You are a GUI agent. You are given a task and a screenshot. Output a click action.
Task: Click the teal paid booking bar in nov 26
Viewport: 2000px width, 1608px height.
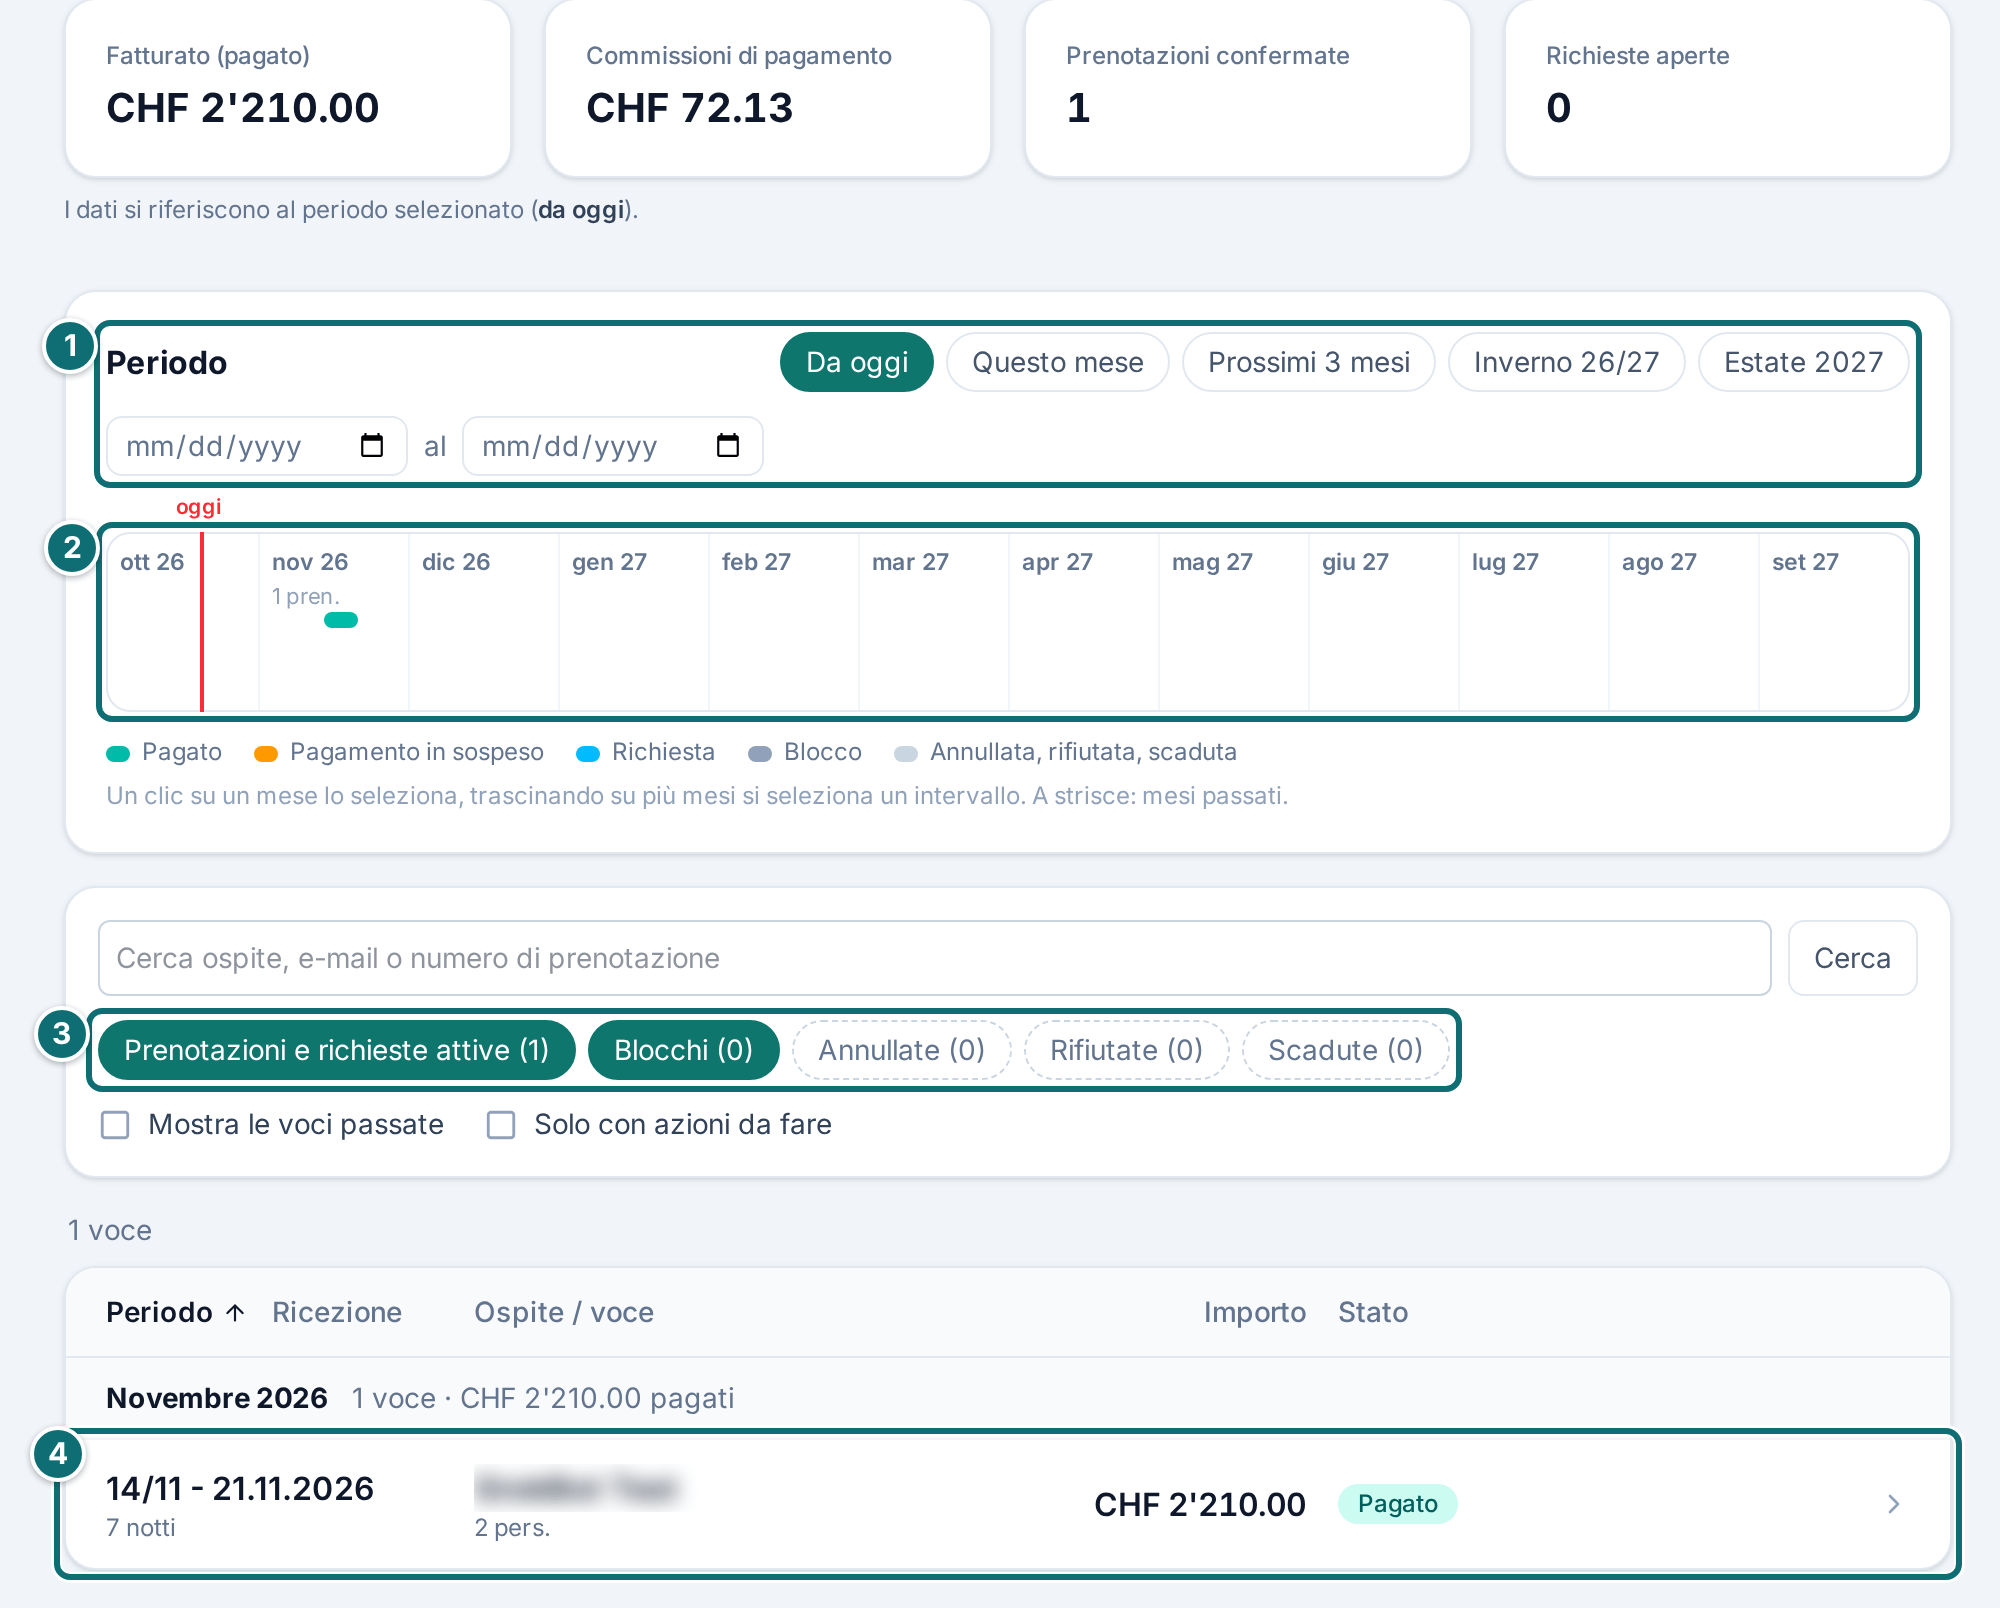click(x=341, y=620)
